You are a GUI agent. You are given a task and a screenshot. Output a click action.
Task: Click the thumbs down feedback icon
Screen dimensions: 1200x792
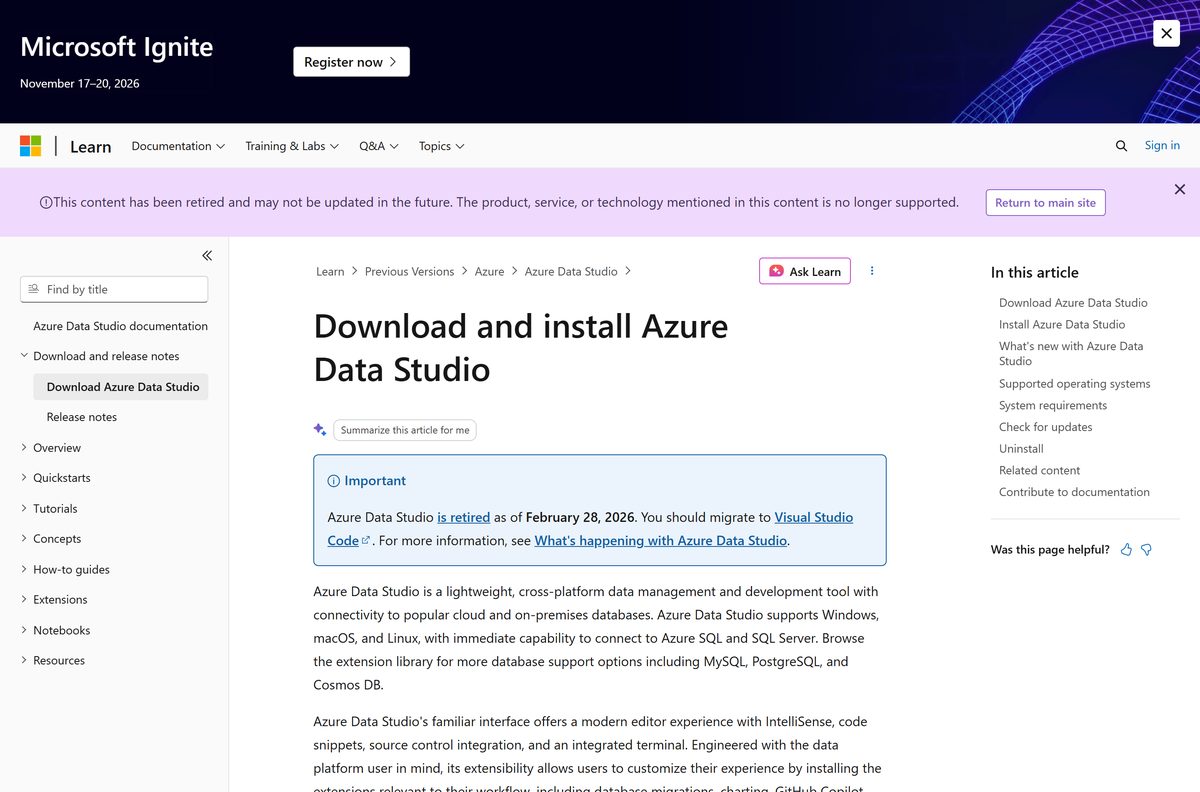pyautogui.click(x=1147, y=550)
